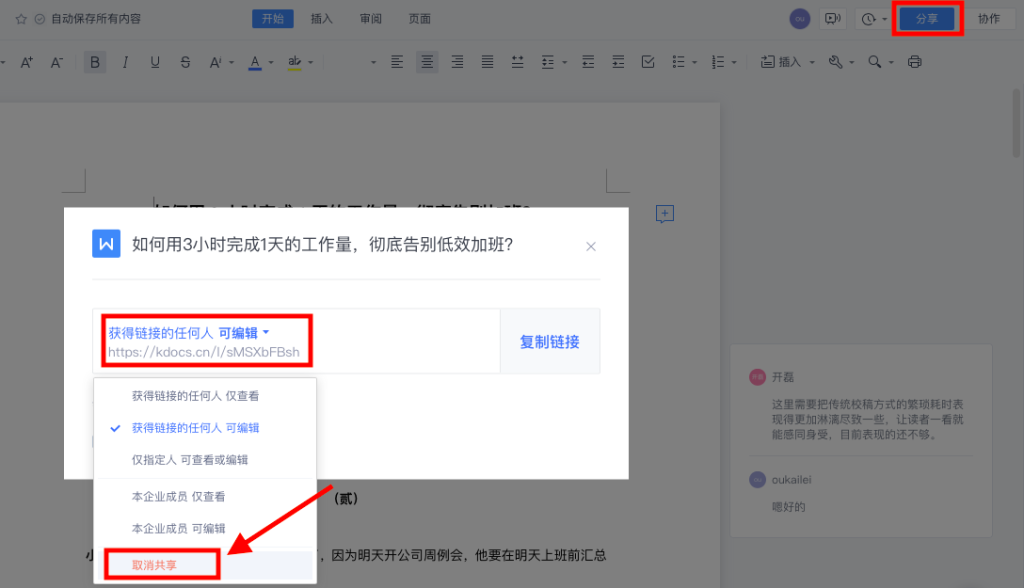Apply strikethrough formatting
The width and height of the screenshot is (1024, 588).
(x=185, y=61)
